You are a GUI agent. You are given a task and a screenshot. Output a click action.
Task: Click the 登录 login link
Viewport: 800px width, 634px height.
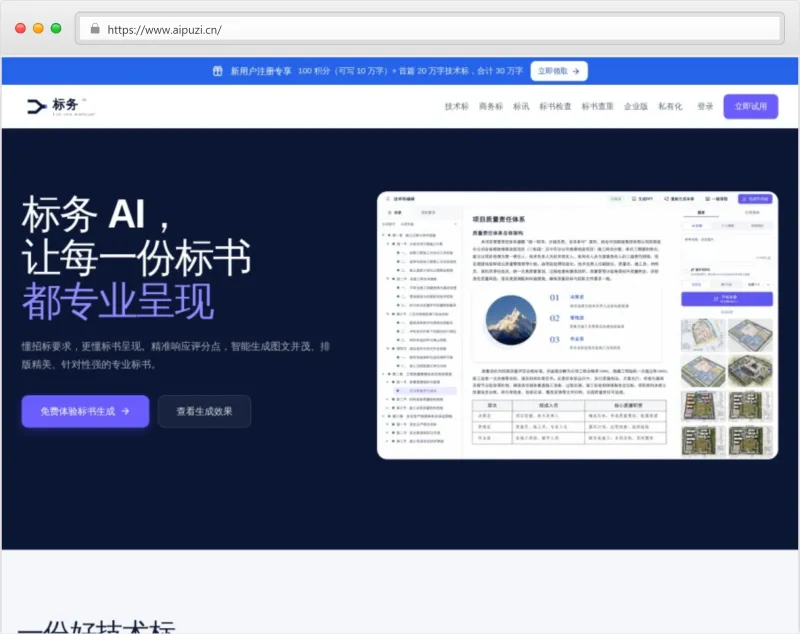(705, 106)
